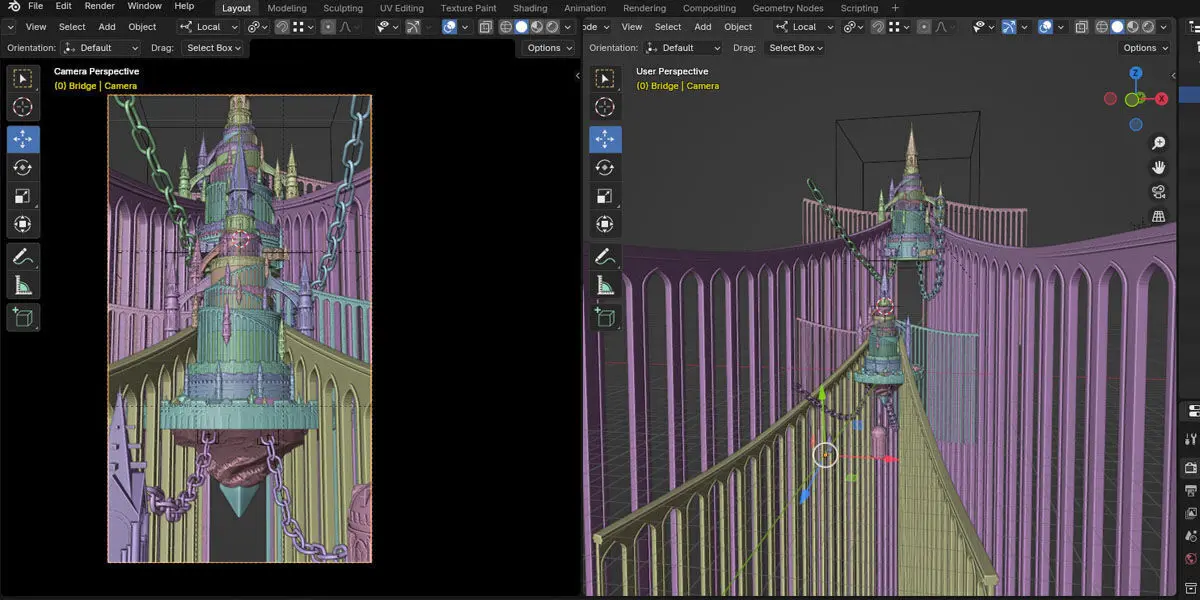
Task: Open pivot point dropdown in right viewport
Action: pos(853,27)
